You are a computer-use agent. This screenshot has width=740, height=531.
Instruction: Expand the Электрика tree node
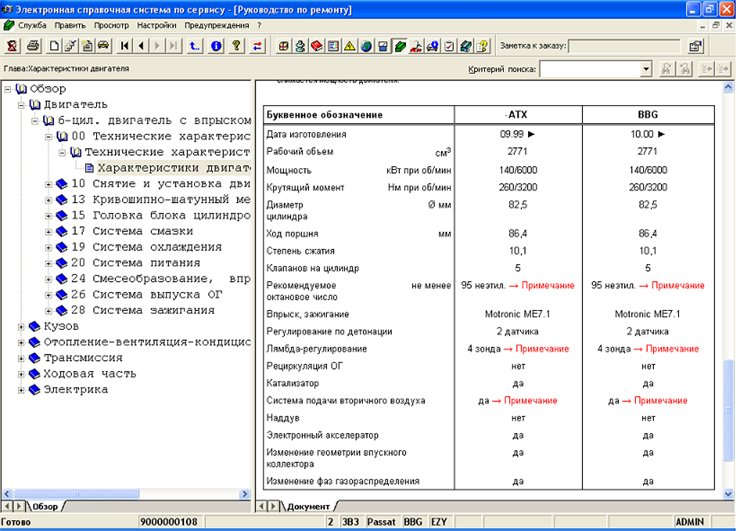click(21, 390)
